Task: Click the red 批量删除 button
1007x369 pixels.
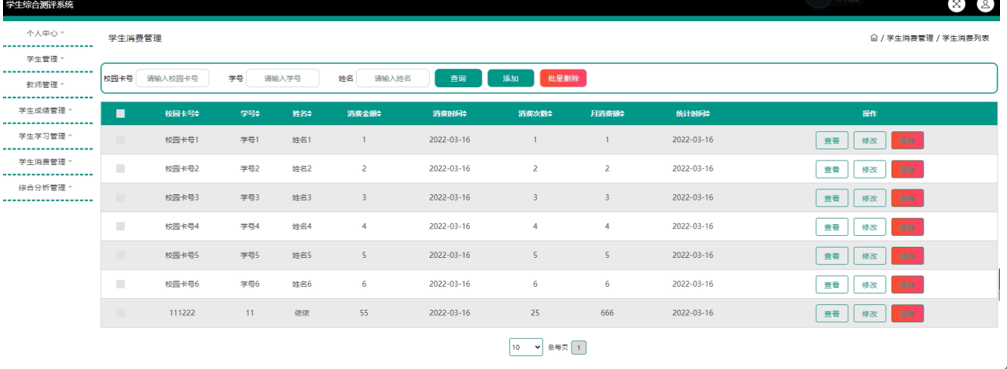Action: [x=563, y=78]
